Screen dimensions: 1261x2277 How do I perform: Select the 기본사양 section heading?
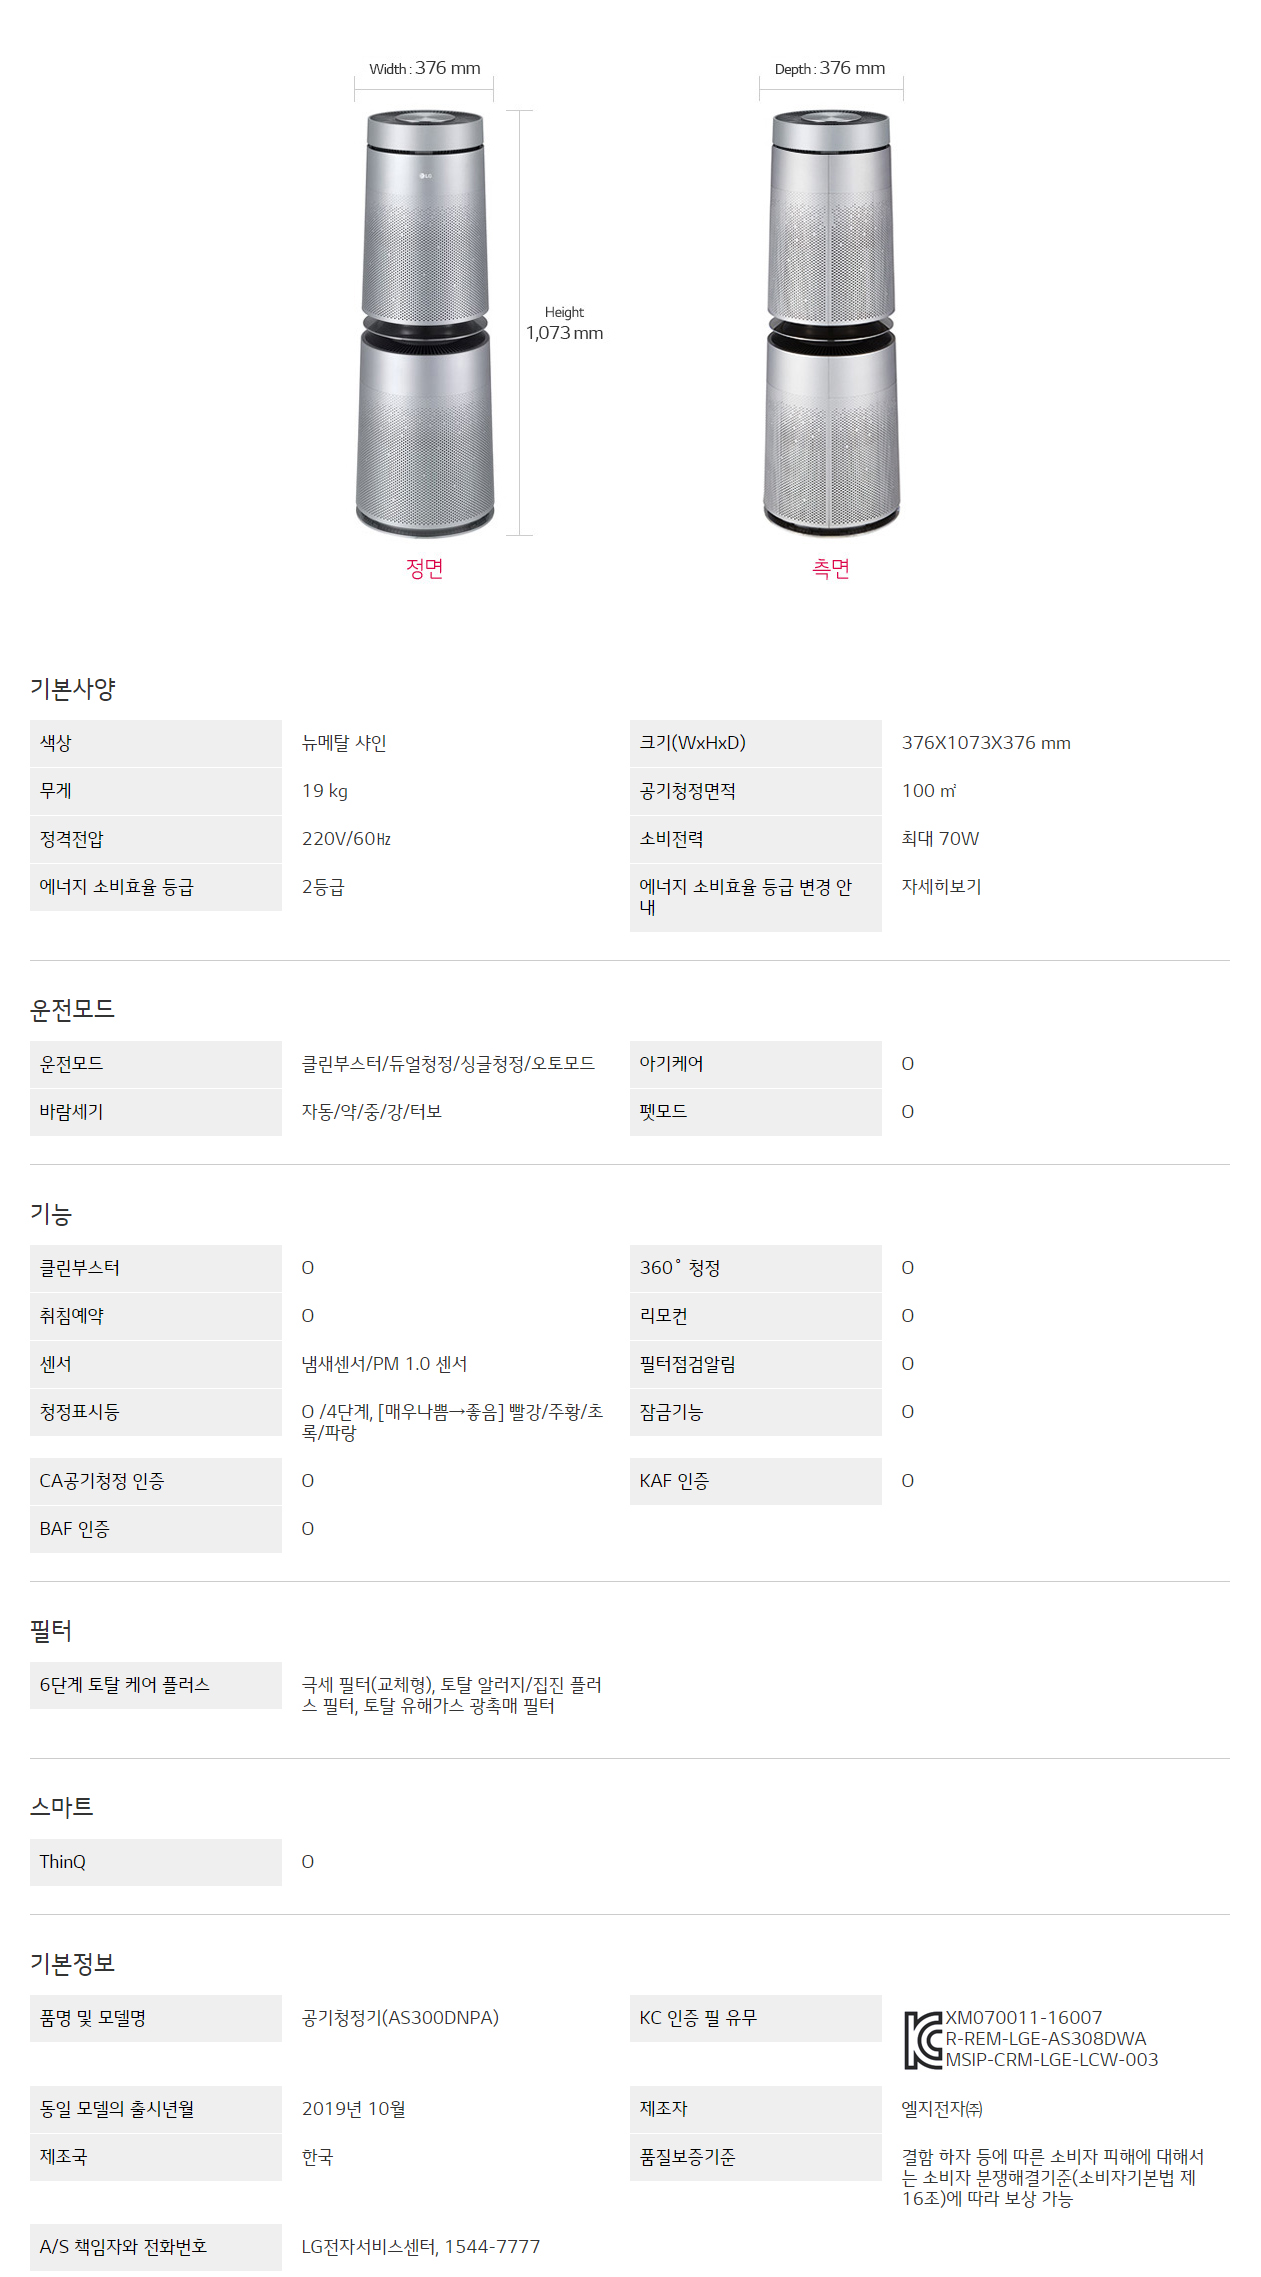click(x=73, y=689)
